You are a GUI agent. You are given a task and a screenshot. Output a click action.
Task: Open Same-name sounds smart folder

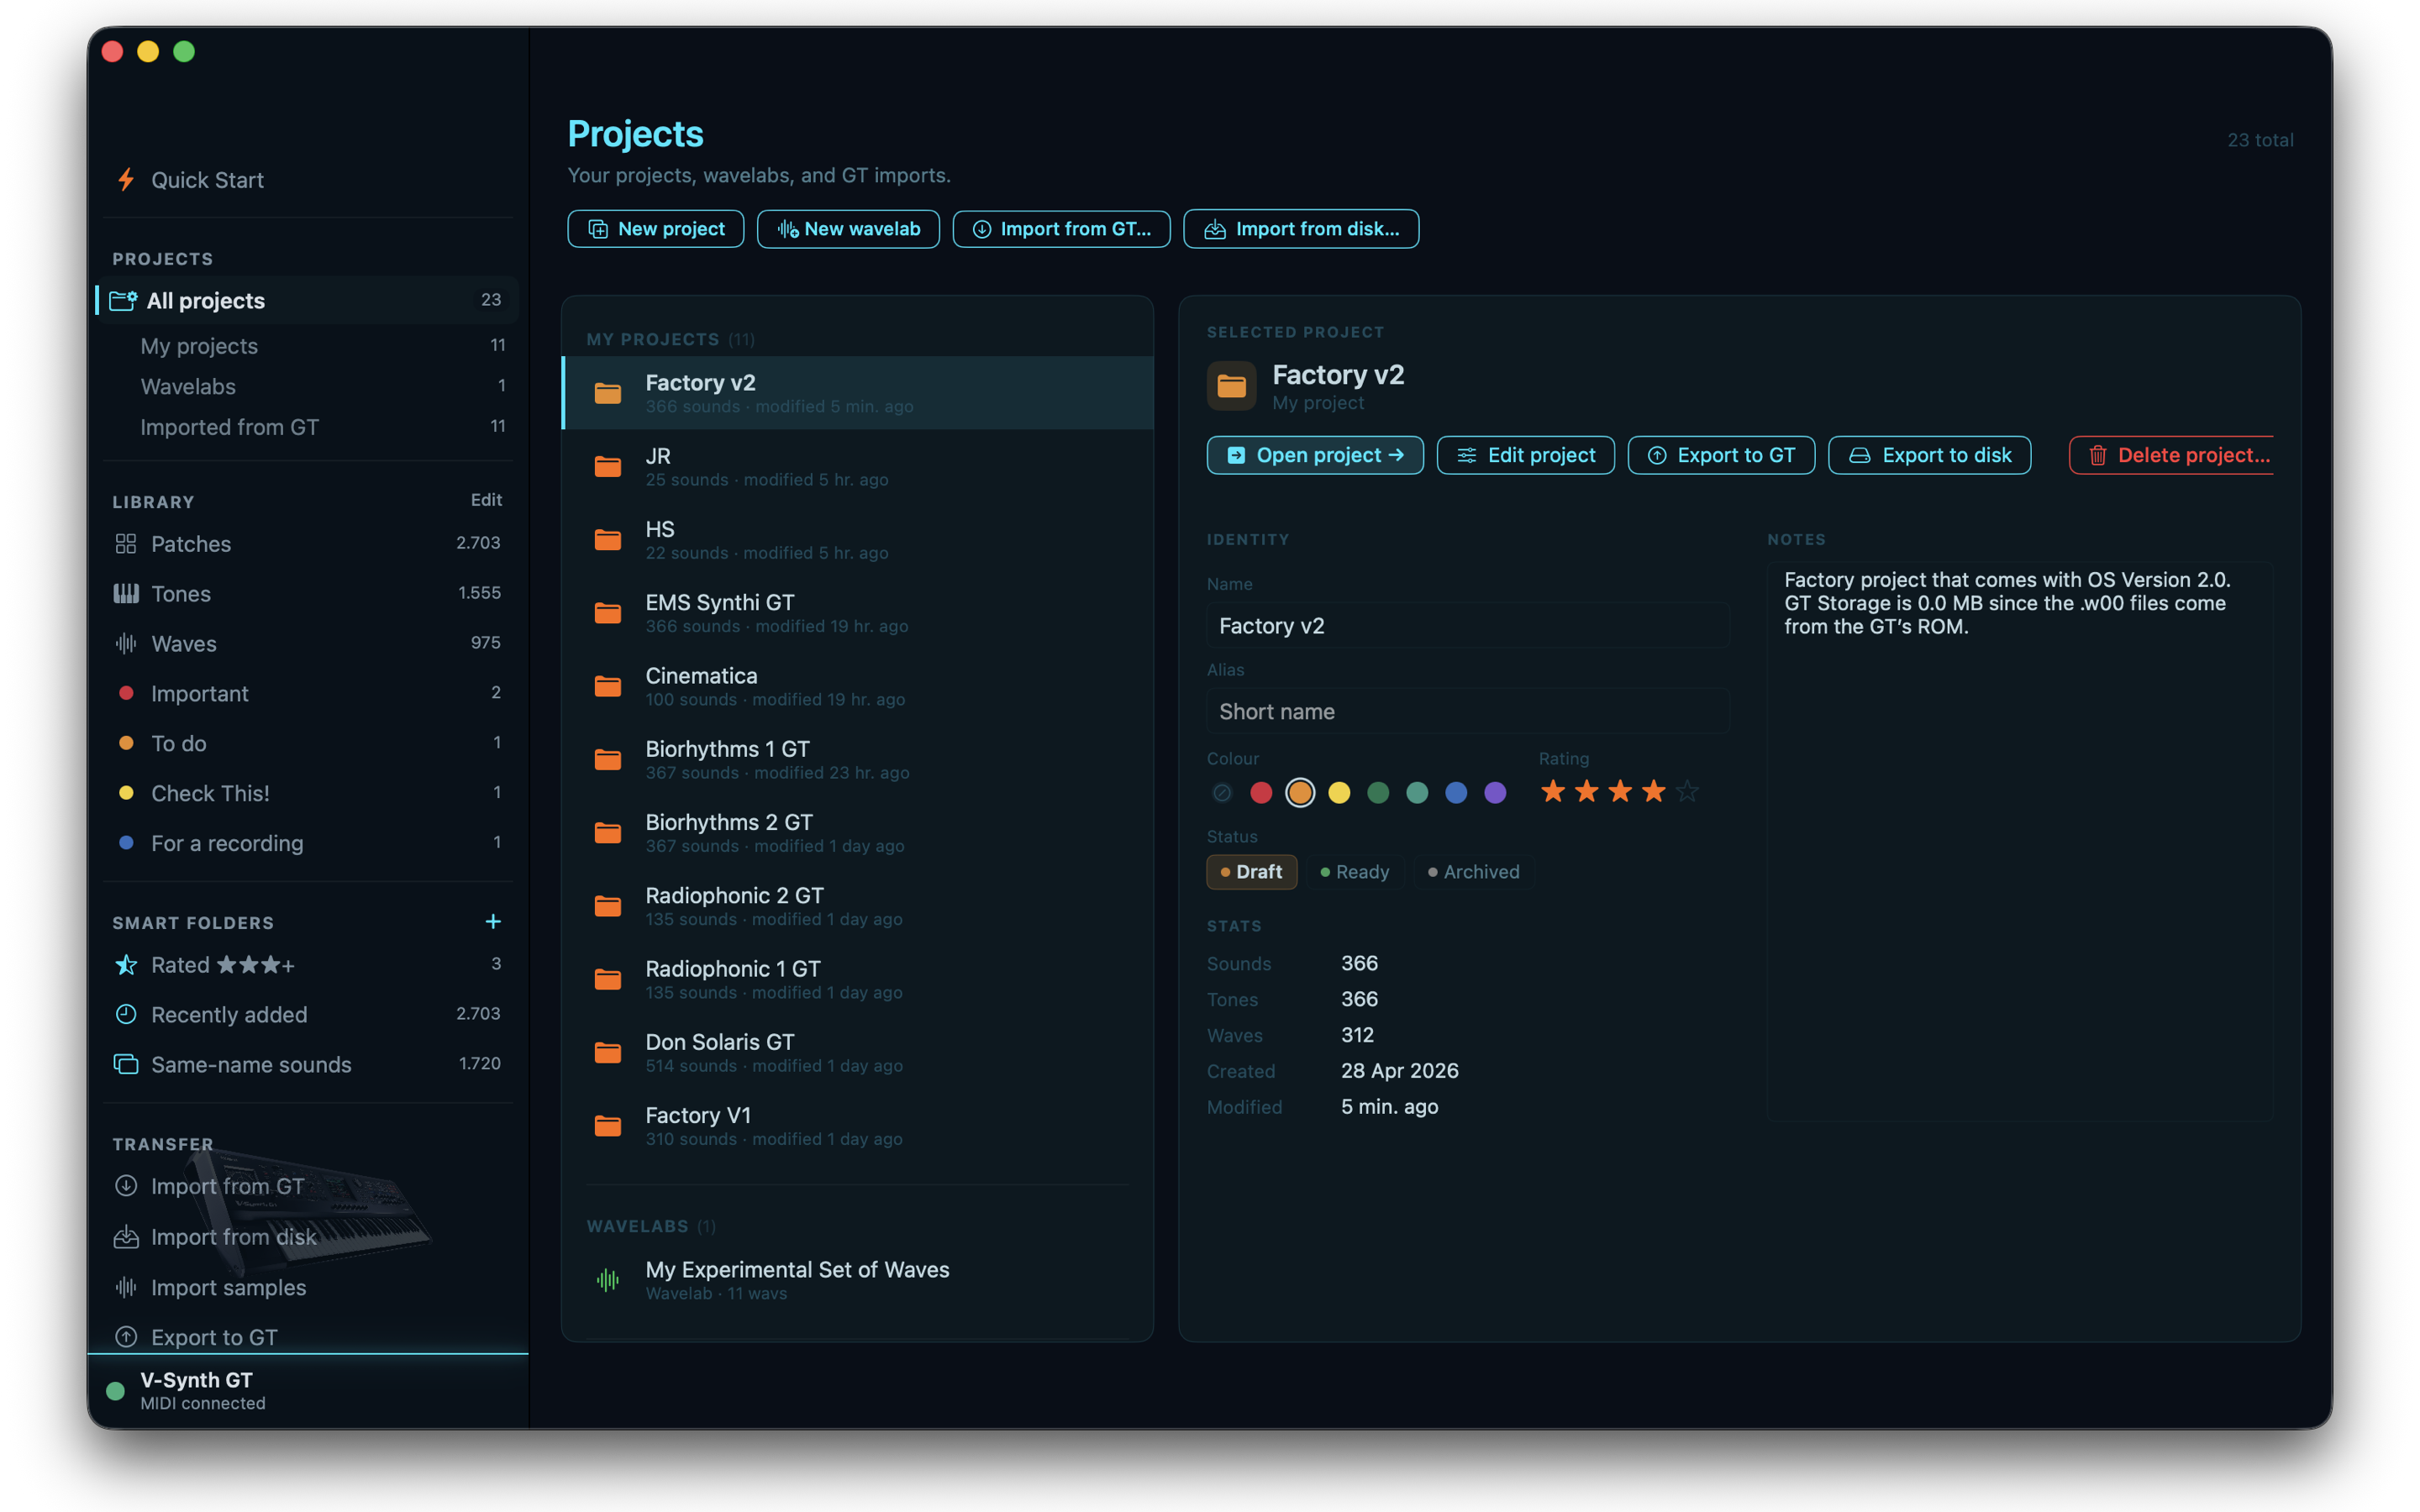[x=307, y=1064]
